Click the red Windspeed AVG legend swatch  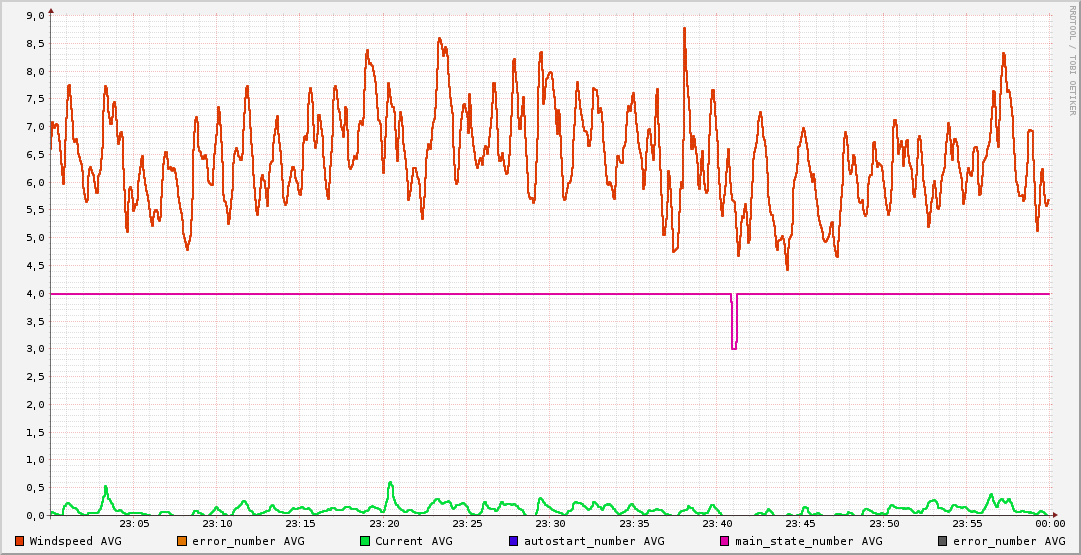coord(20,541)
